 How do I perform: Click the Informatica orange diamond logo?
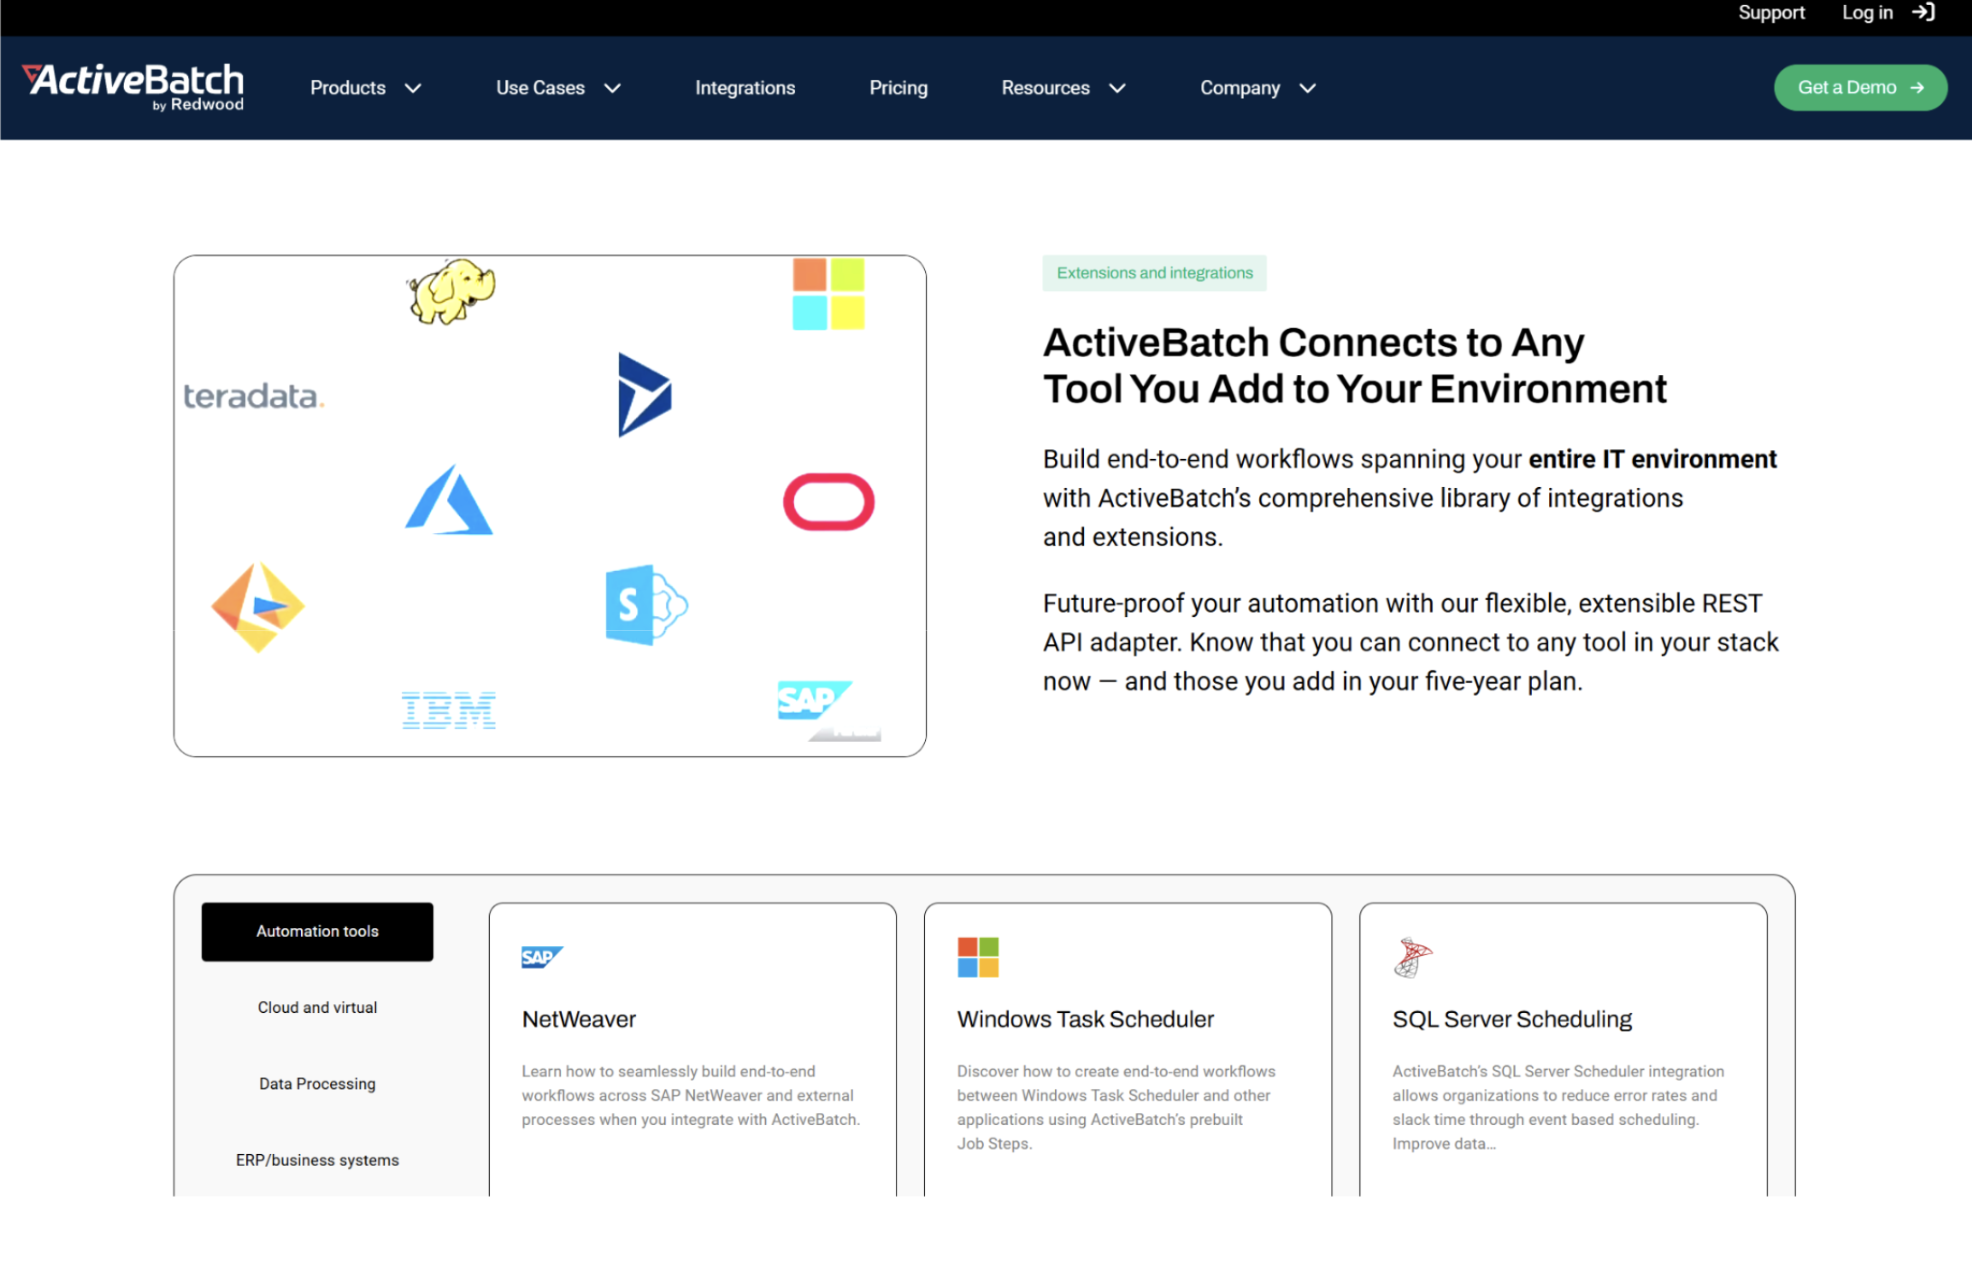pos(258,607)
